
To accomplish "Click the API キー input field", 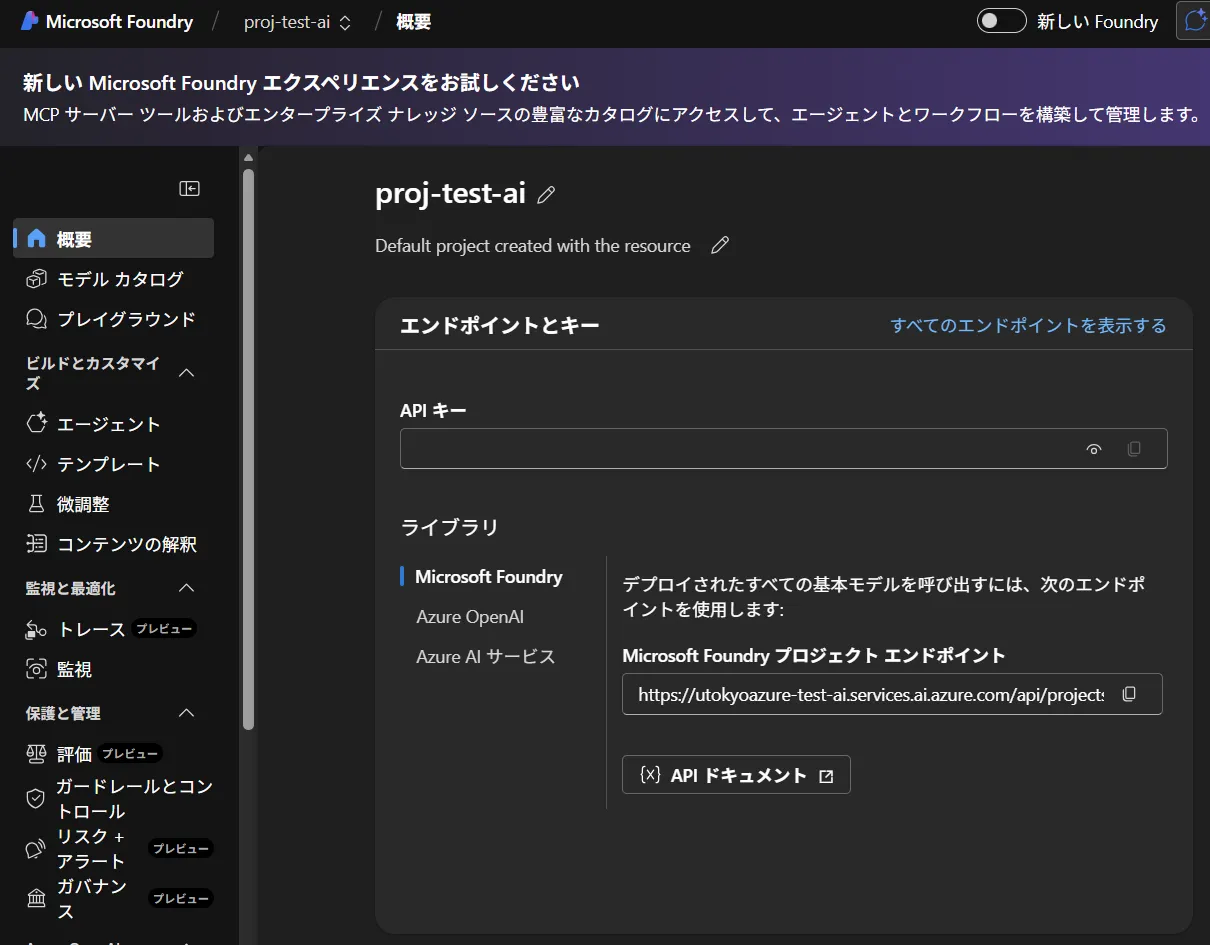I will [x=735, y=449].
